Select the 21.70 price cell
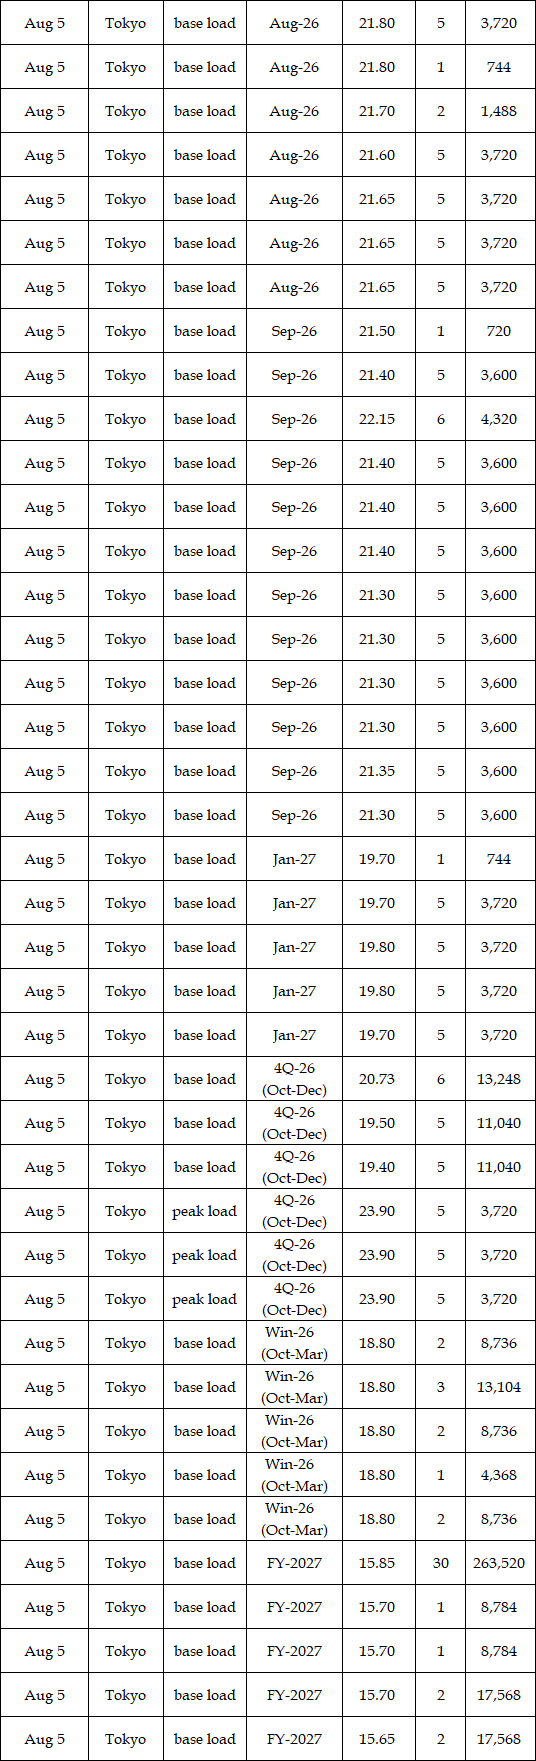 coord(378,111)
